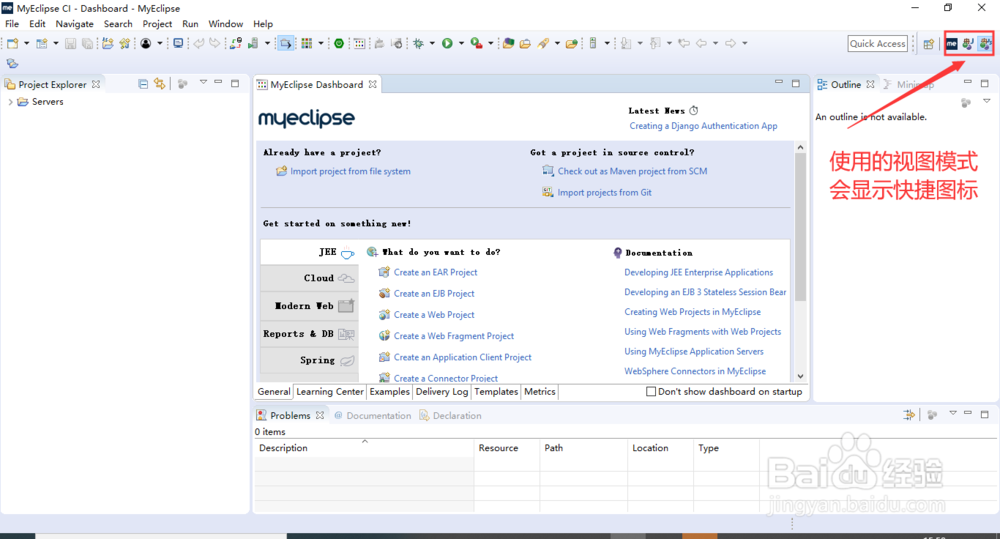Click the pencil/marker toolbar icon
Image resolution: width=1000 pixels, height=539 pixels.
pos(543,43)
